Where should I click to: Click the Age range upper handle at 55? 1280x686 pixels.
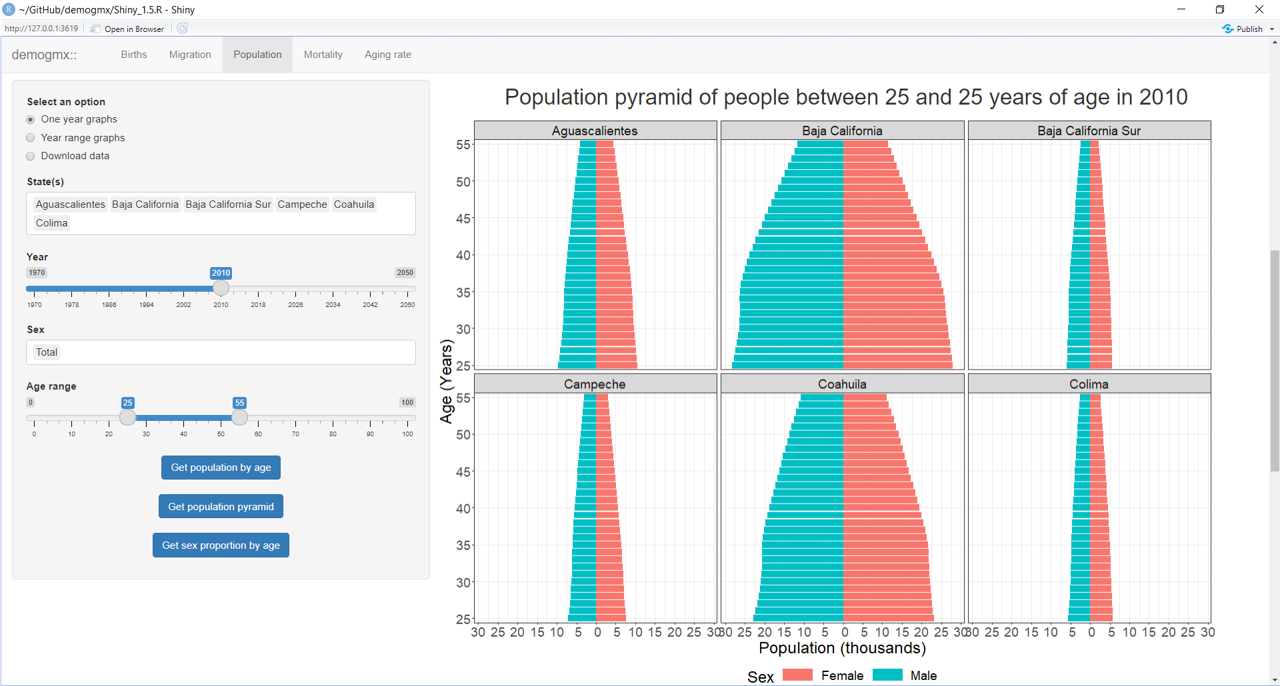point(239,418)
